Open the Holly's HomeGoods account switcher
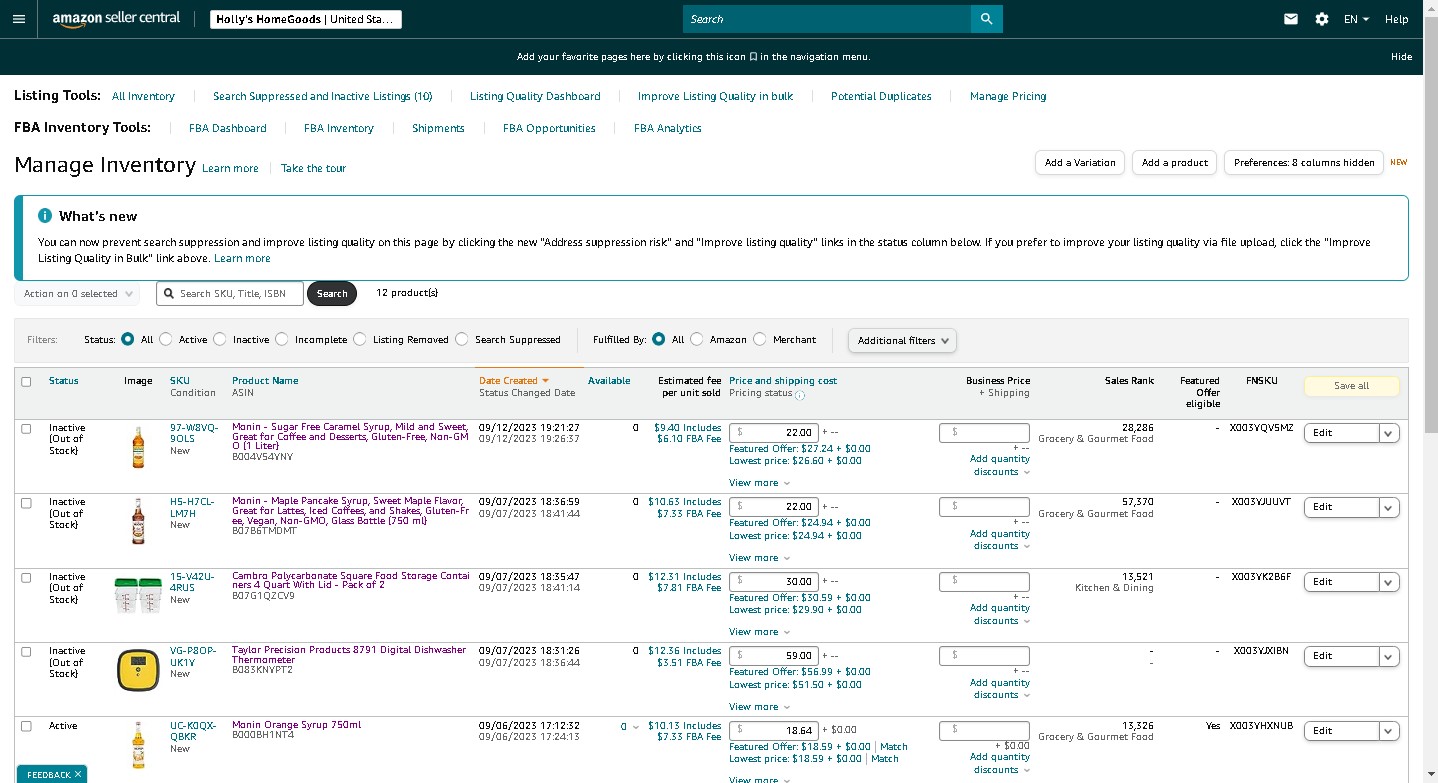 [x=306, y=19]
